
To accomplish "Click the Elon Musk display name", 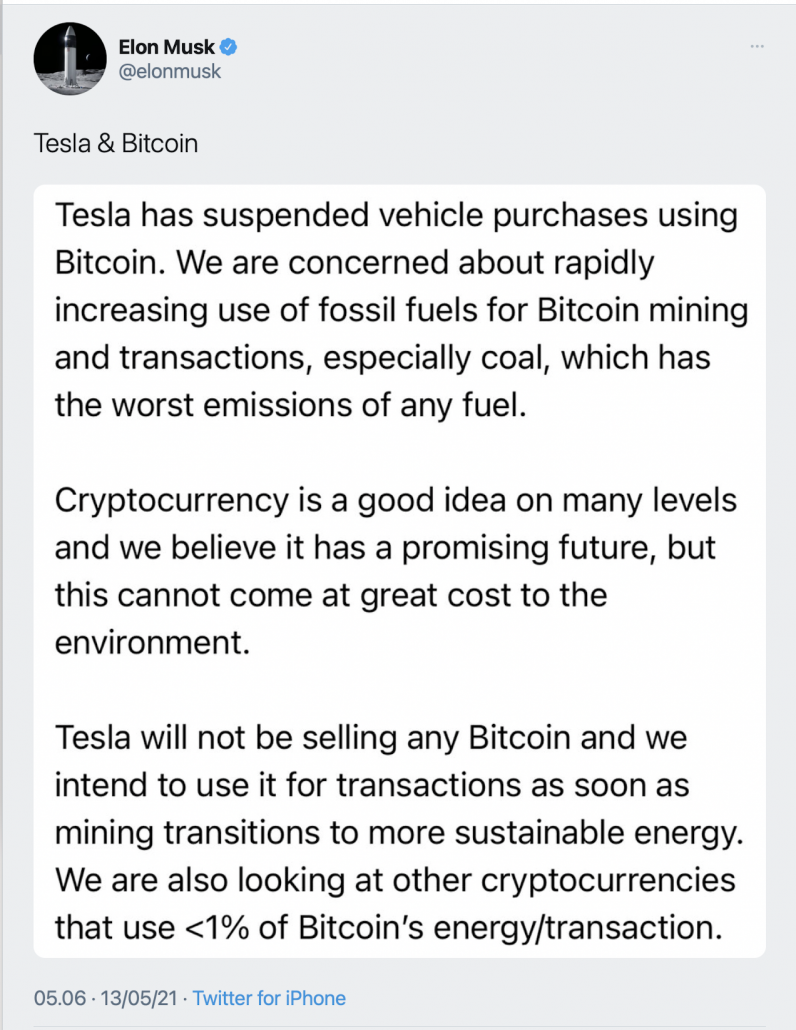I will (x=167, y=47).
